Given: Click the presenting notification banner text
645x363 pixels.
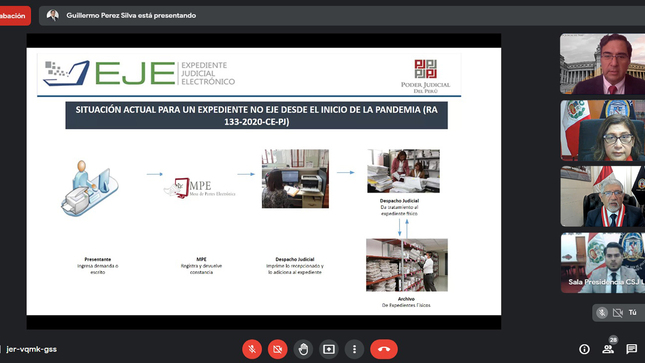Looking at the screenshot, I should pyautogui.click(x=131, y=16).
